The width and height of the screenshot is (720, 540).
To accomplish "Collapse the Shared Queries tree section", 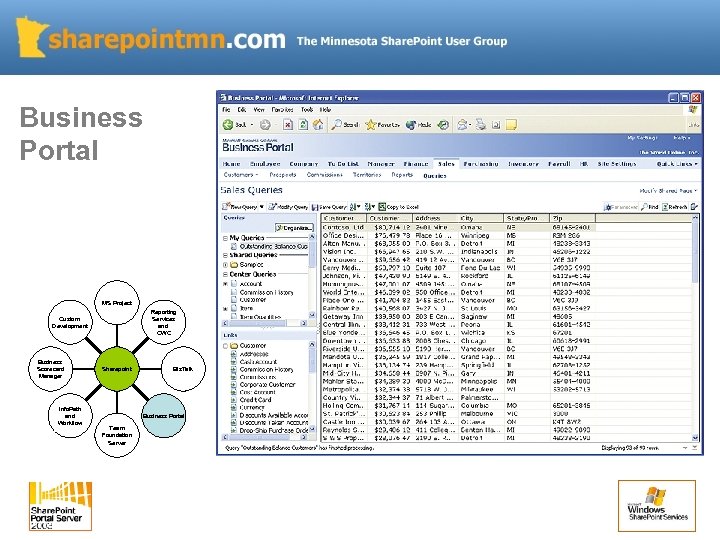I will pos(225,255).
